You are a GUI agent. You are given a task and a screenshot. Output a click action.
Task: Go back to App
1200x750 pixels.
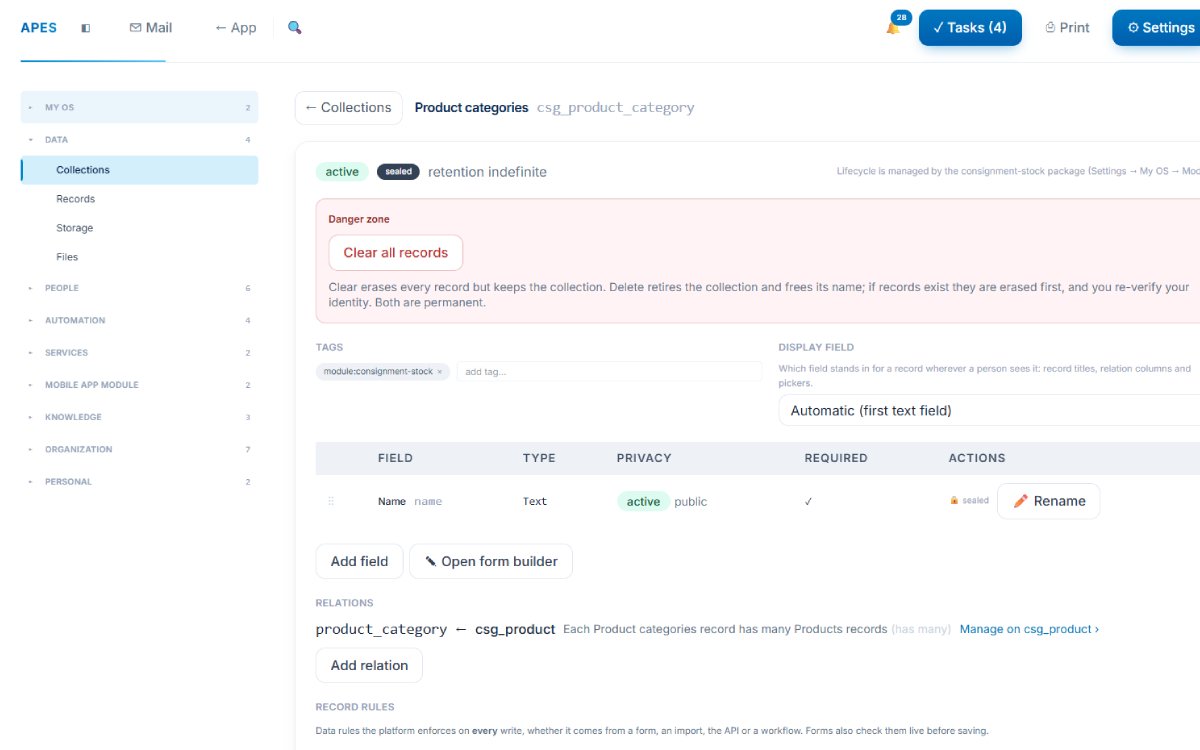pos(236,28)
